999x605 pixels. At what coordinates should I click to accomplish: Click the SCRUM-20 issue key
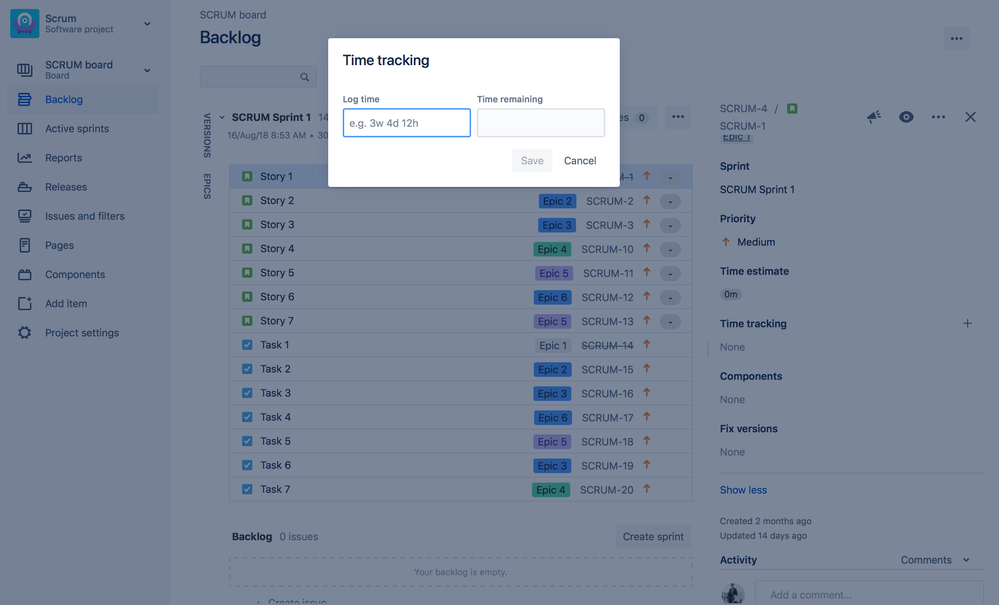click(607, 490)
